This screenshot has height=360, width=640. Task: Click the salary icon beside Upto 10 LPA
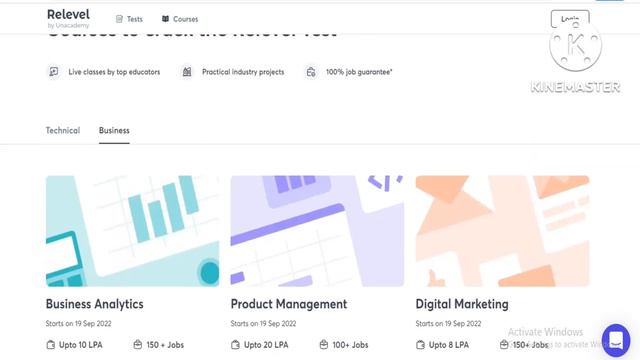pyautogui.click(x=51, y=345)
